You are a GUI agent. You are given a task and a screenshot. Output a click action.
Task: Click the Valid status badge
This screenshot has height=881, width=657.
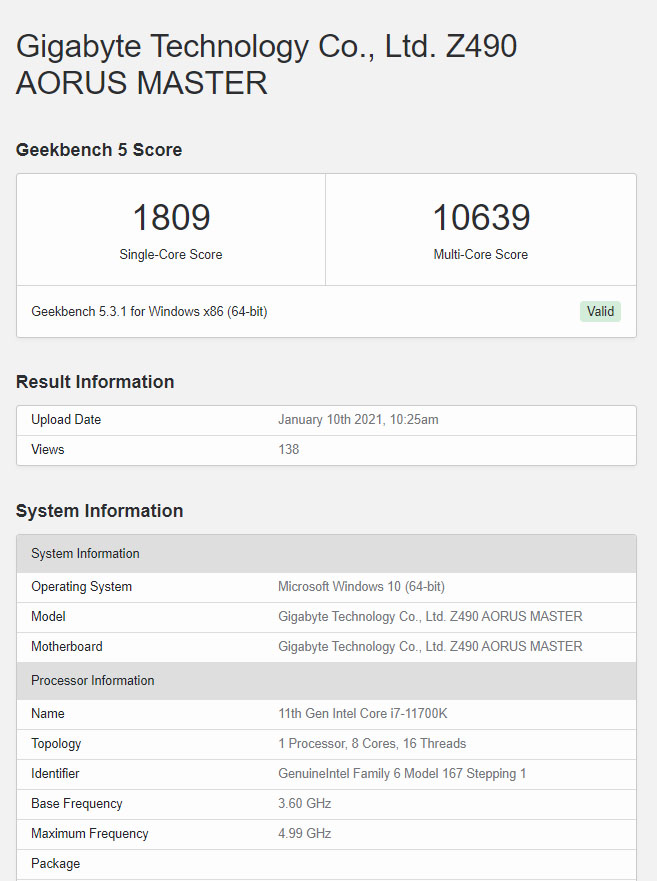600,311
